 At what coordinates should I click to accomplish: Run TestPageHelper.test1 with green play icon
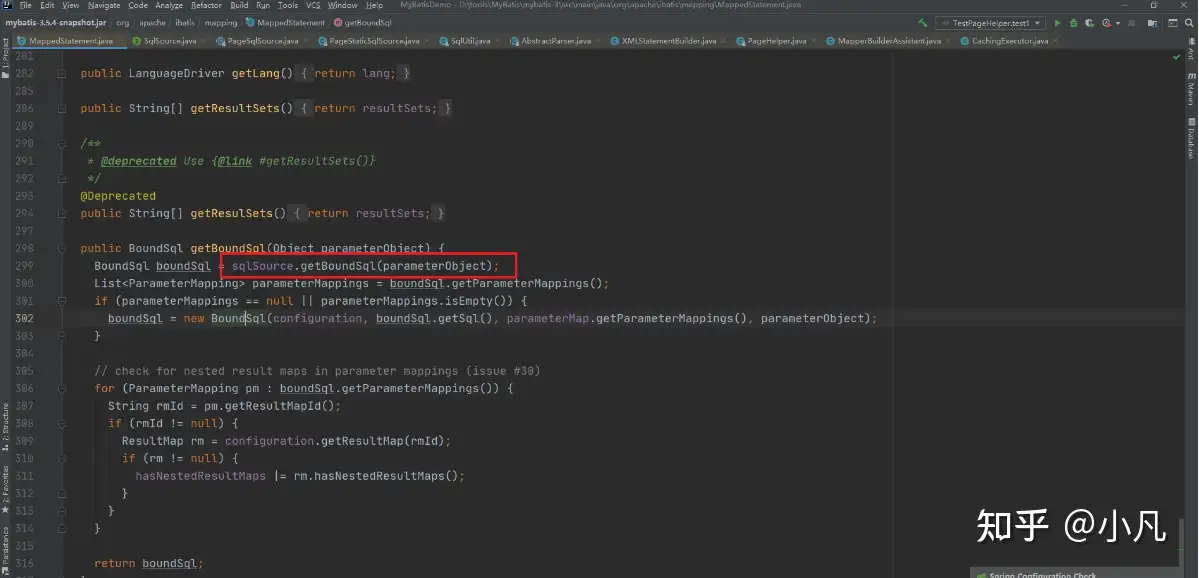pyautogui.click(x=1058, y=23)
